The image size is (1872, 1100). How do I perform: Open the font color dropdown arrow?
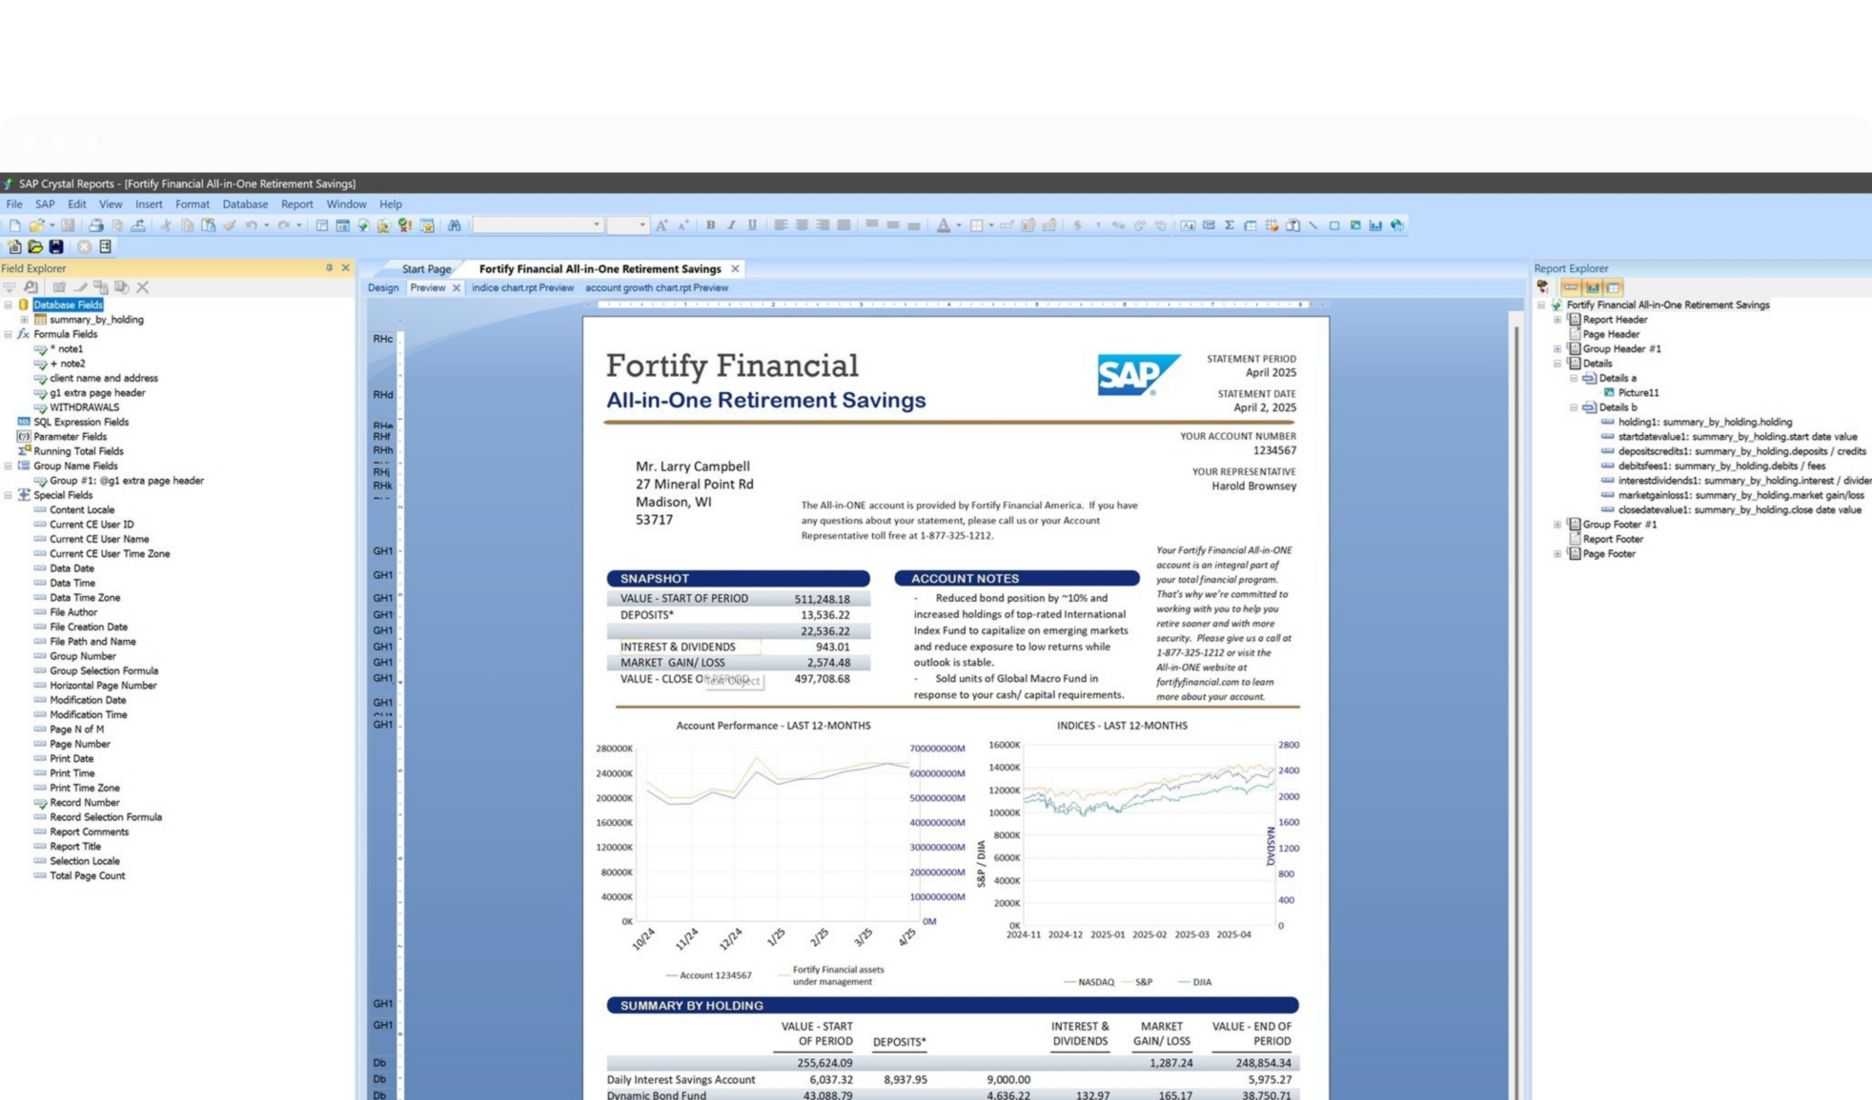pyautogui.click(x=958, y=226)
